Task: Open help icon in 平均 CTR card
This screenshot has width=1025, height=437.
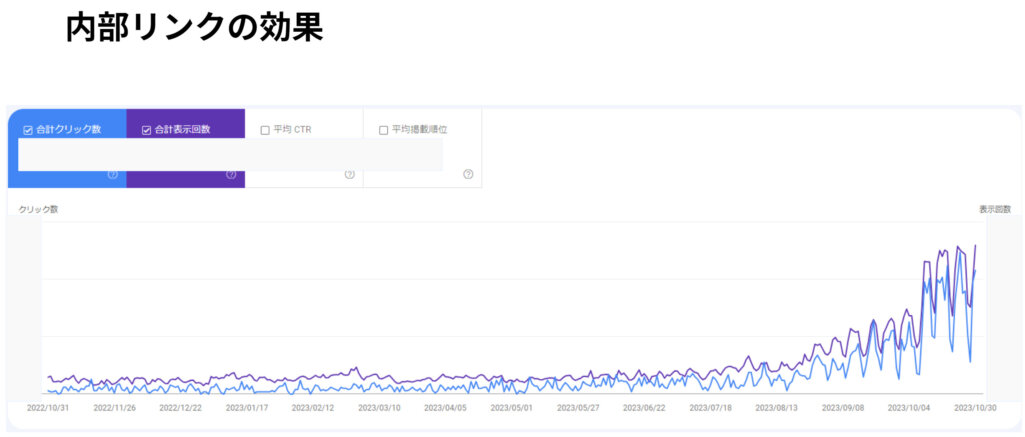Action: pyautogui.click(x=349, y=174)
